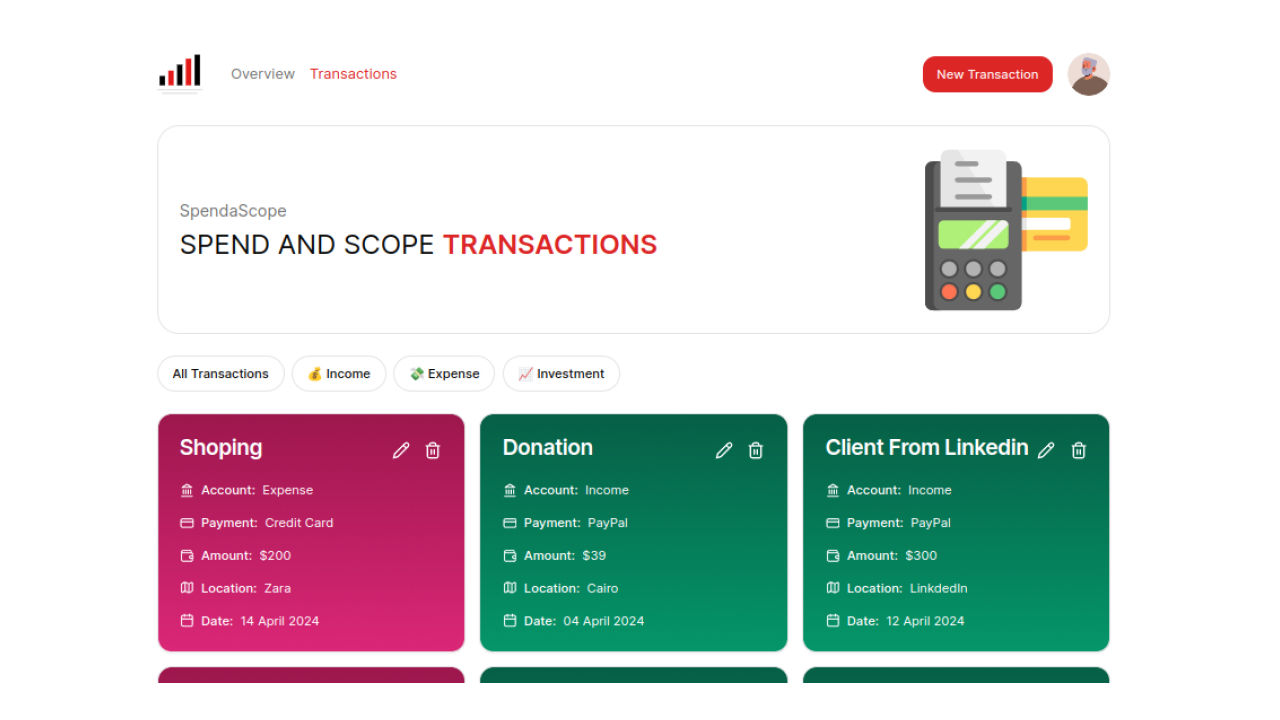
Task: Delete the Shoping transaction
Action: coord(433,450)
